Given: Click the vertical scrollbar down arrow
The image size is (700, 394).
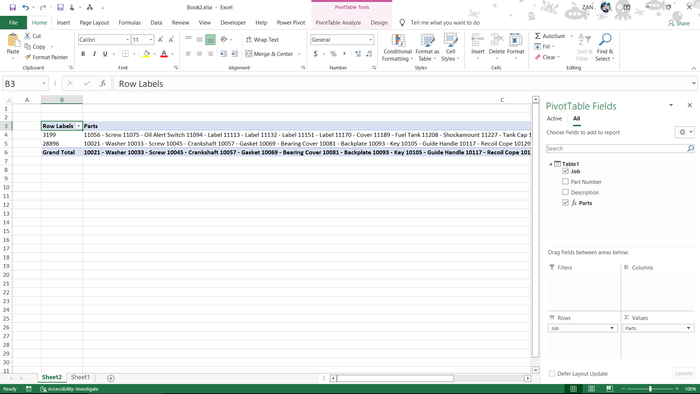Looking at the screenshot, I should click(x=536, y=370).
